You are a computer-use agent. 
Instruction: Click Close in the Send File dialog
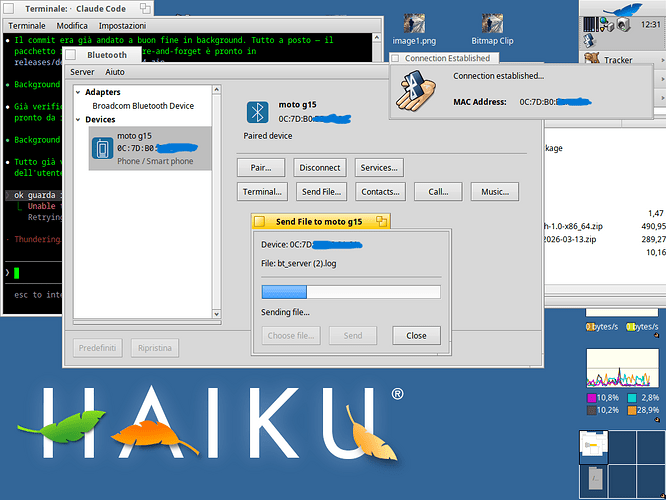click(x=416, y=336)
